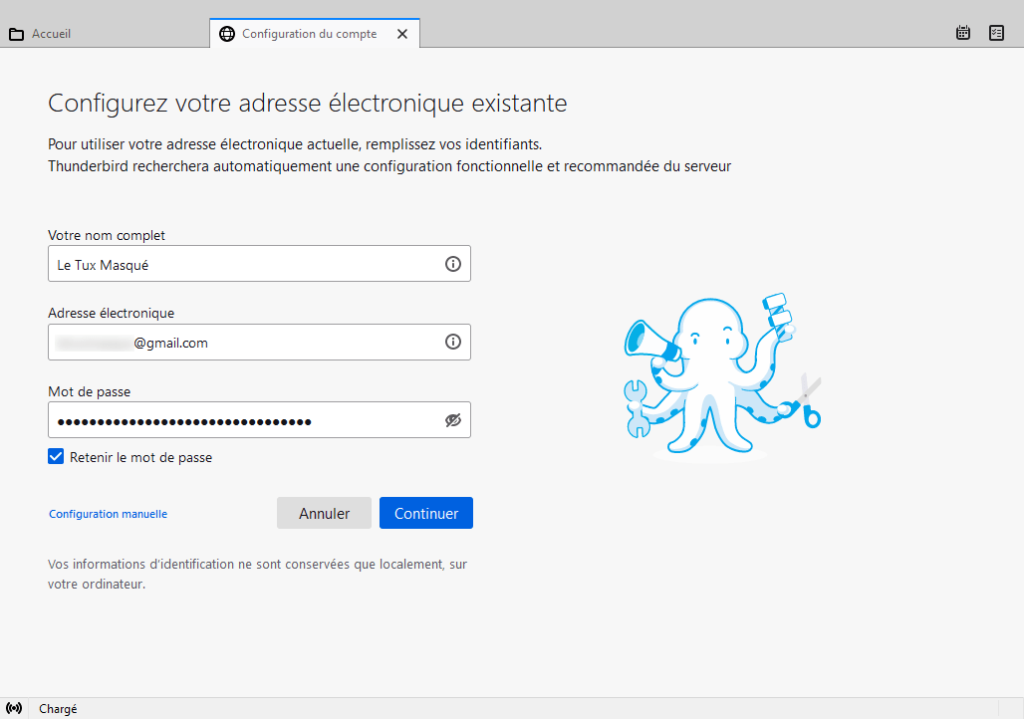Screen dimensions: 1024x719
Task: Click the Annuler button
Action: pyautogui.click(x=324, y=513)
